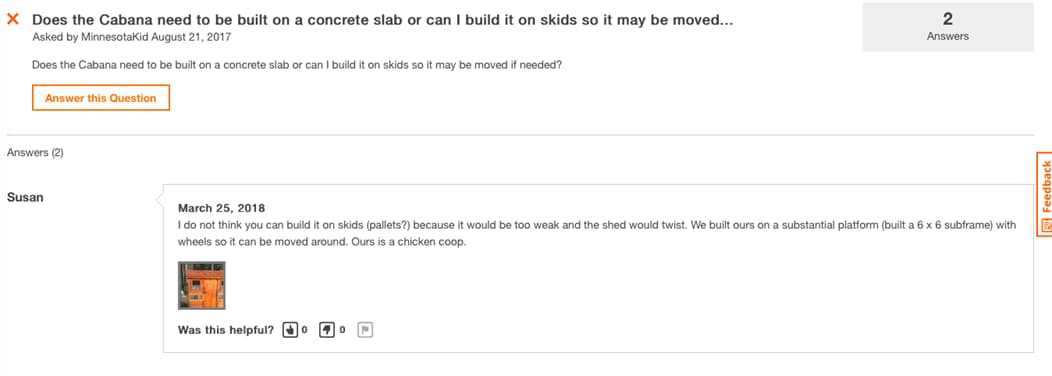Click the question description text below the title
The width and height of the screenshot is (1052, 376).
pyautogui.click(x=297, y=66)
